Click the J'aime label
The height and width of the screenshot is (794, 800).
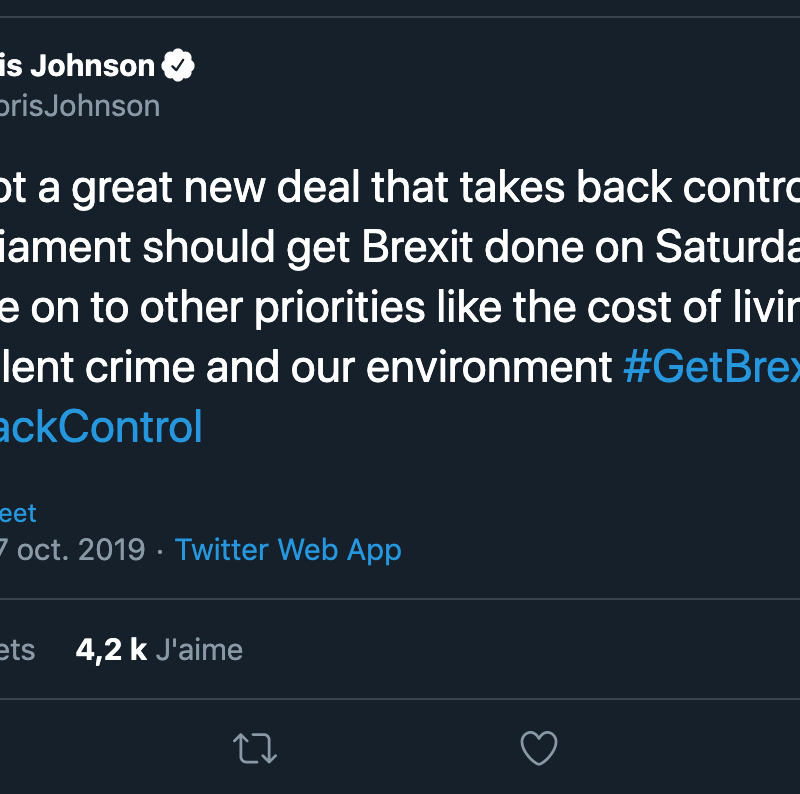(x=199, y=650)
